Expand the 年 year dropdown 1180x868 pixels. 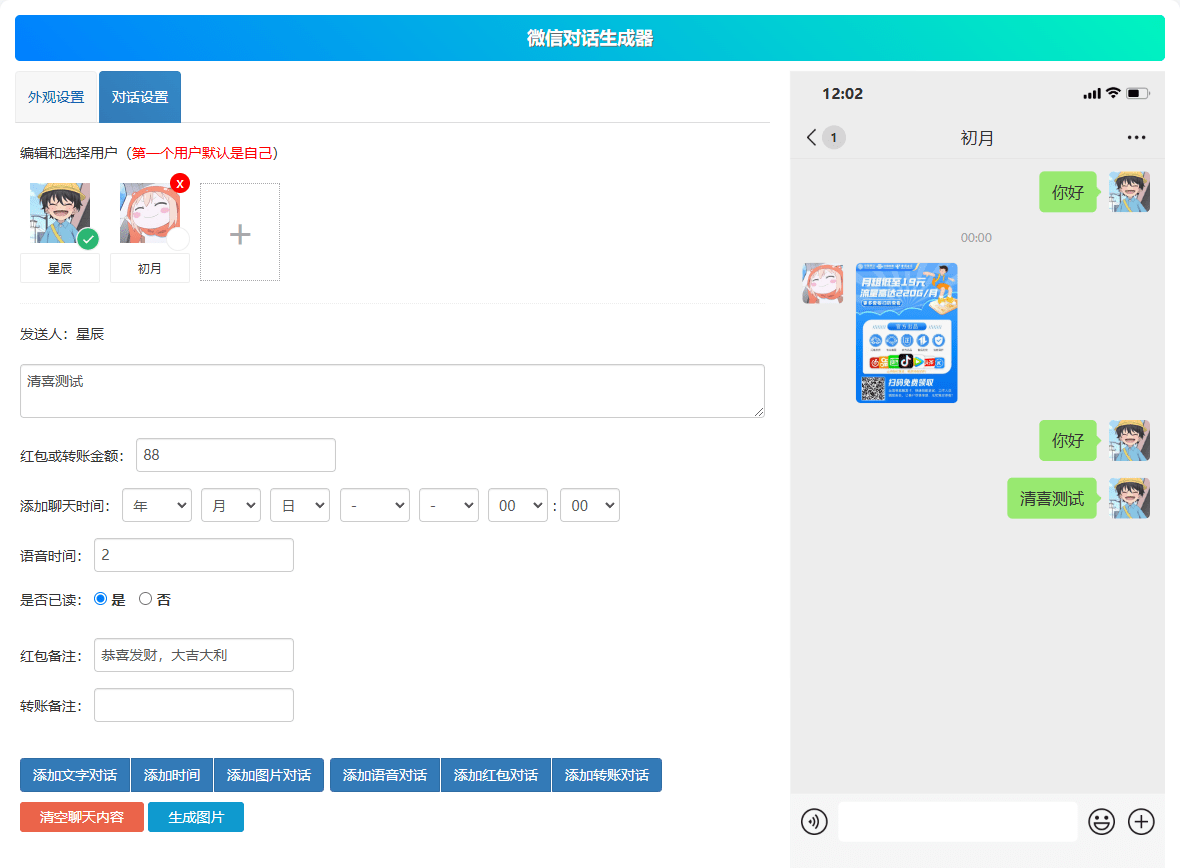click(156, 506)
